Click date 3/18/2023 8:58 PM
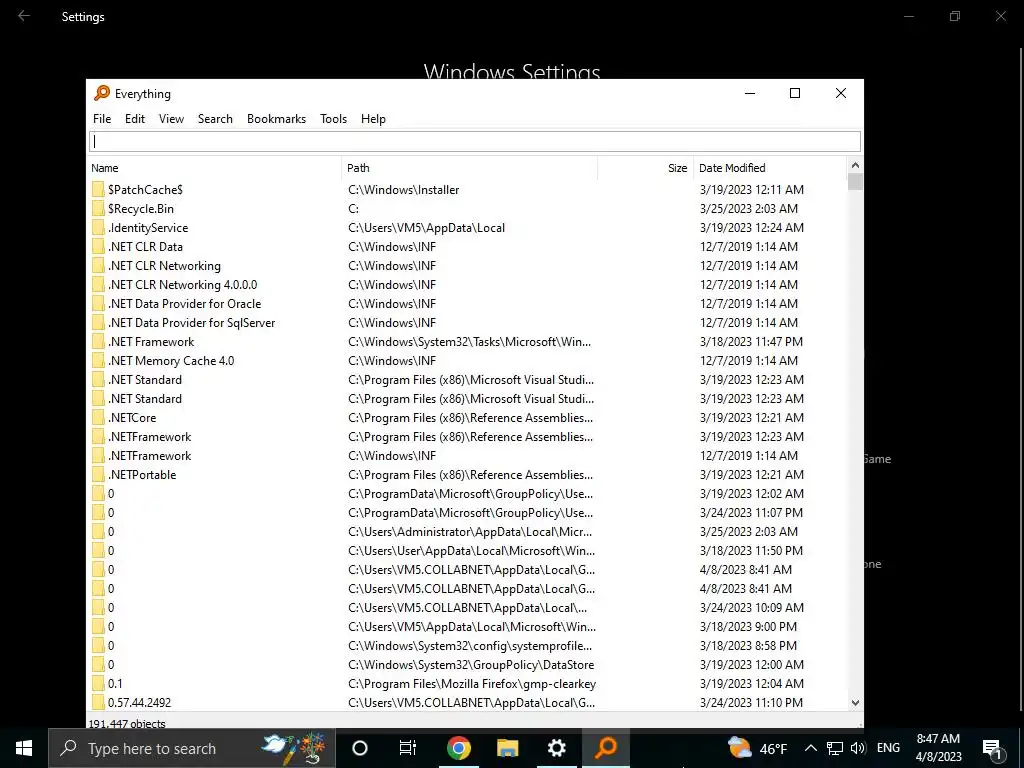1024x768 pixels. [748, 646]
